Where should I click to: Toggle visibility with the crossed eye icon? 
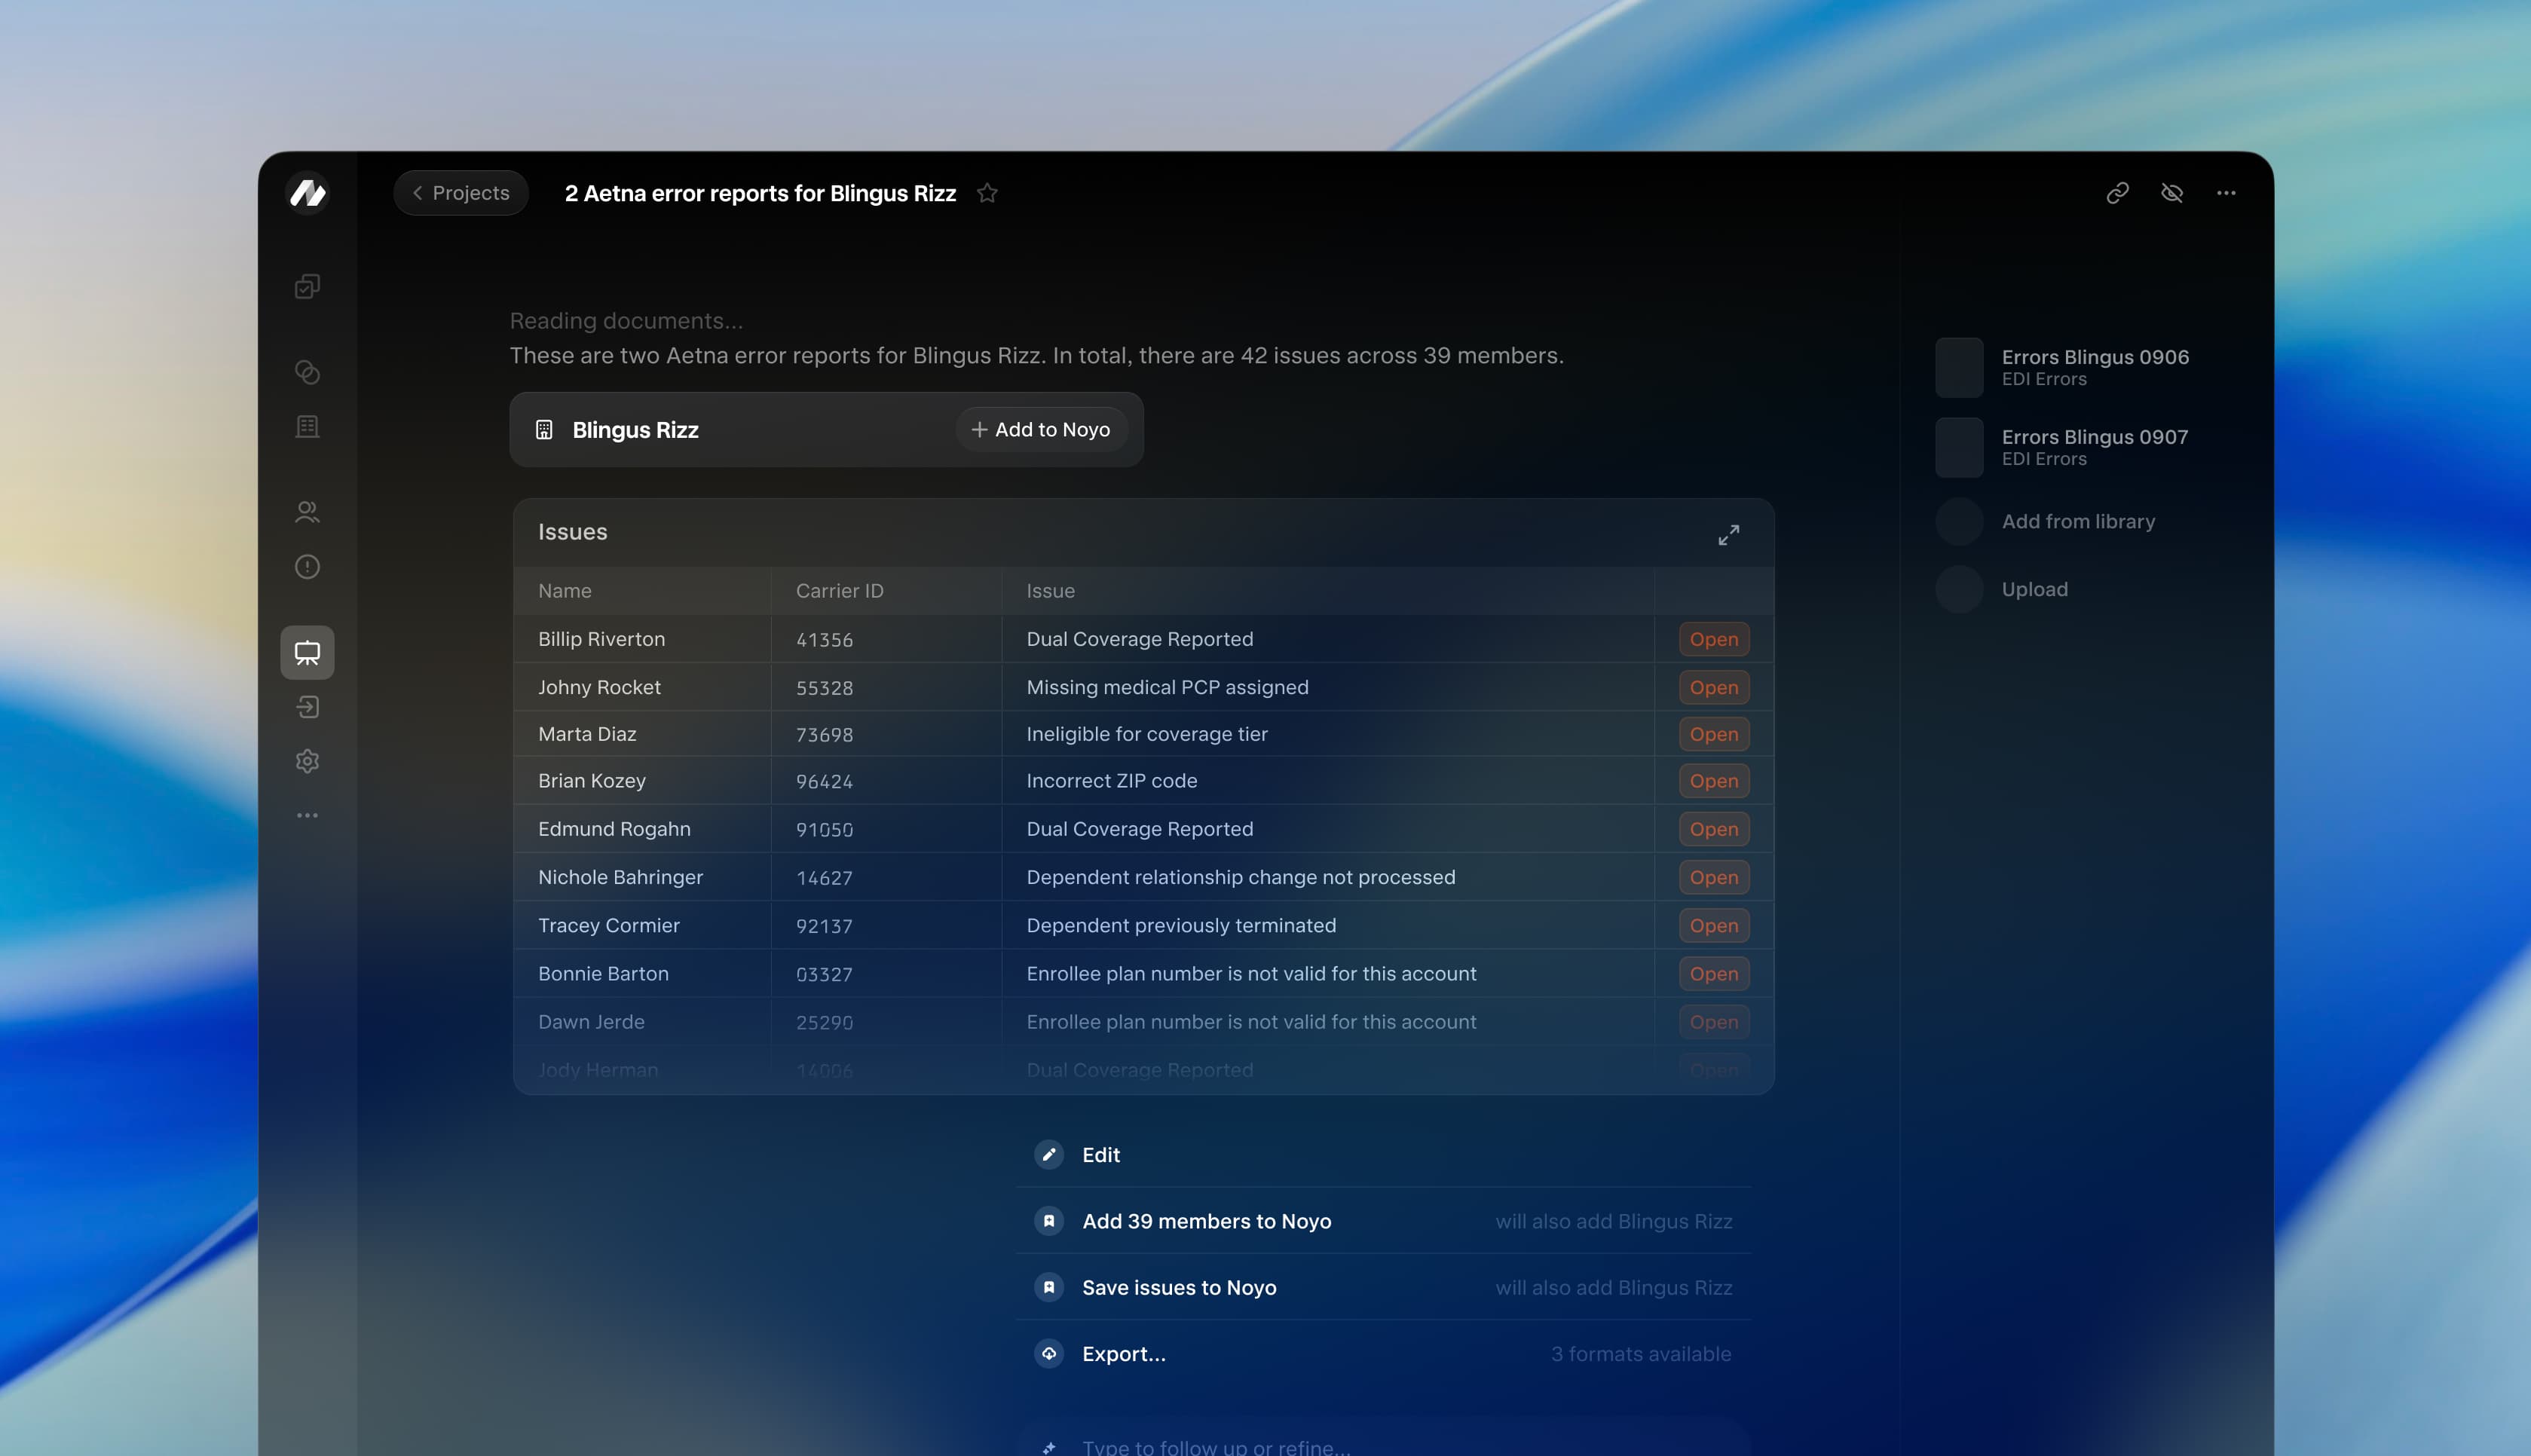[x=2171, y=193]
